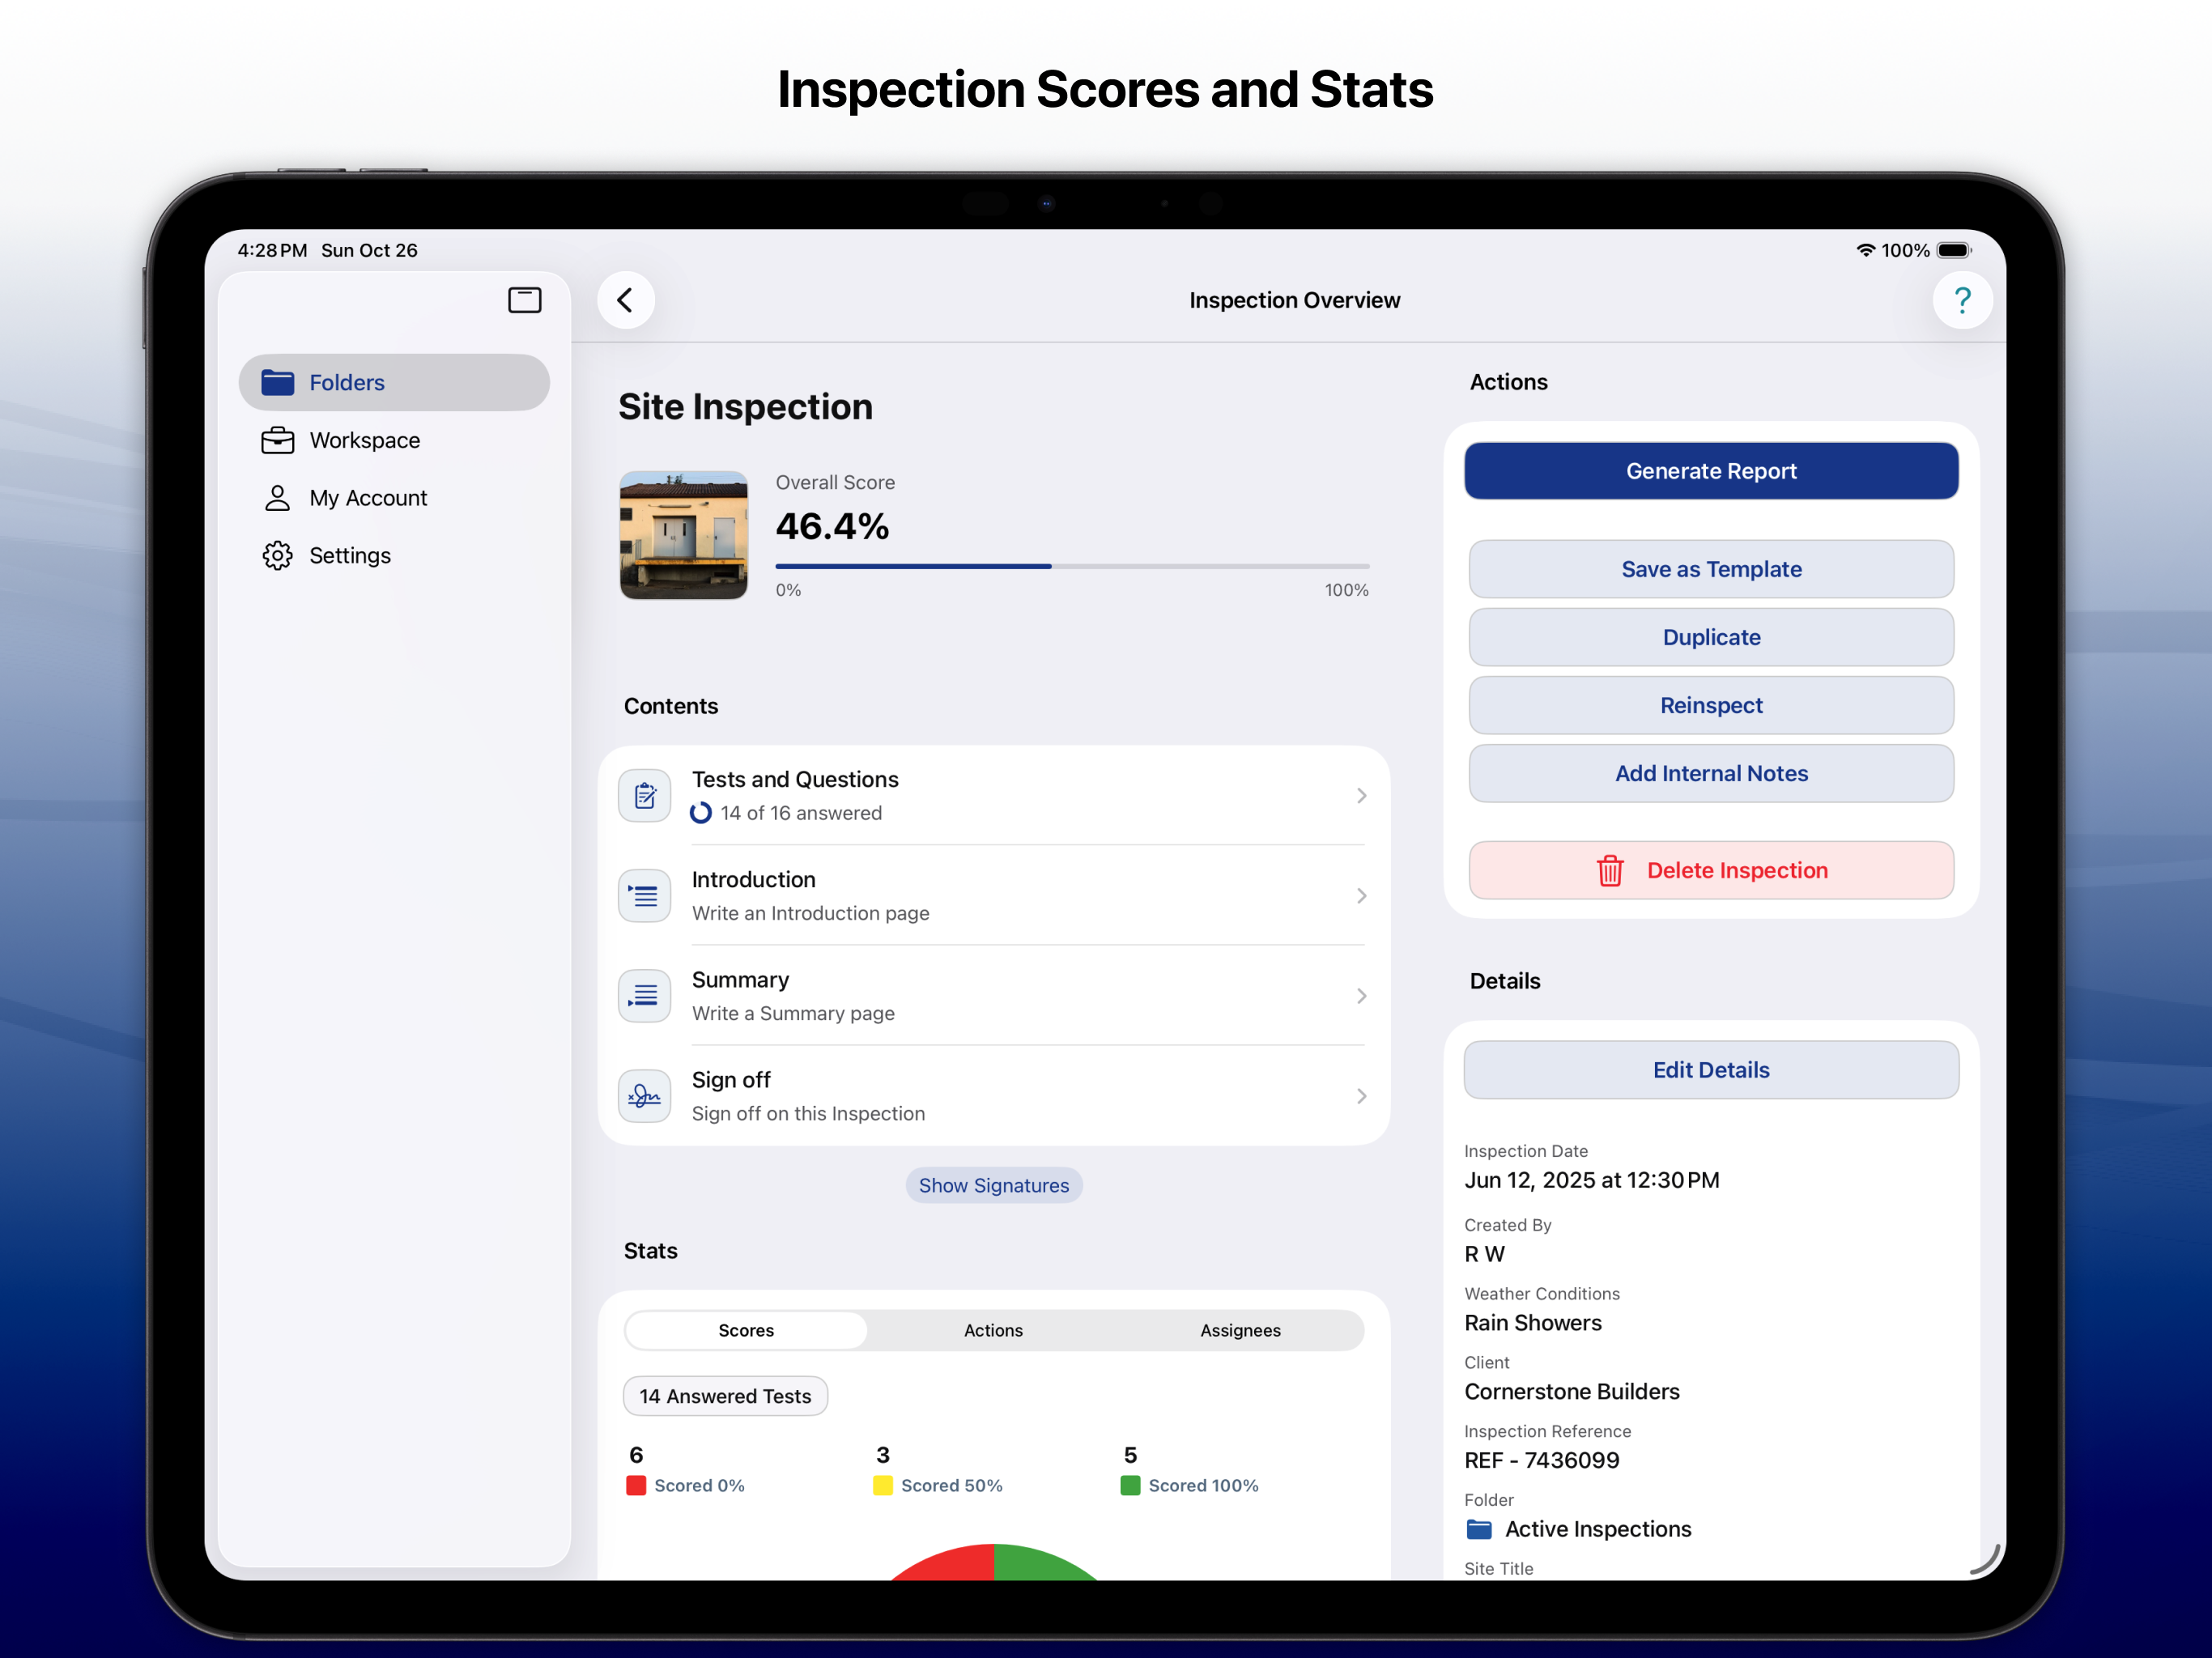Click the Delete Inspection button
Screen dimensions: 2212x1658
click(x=1711, y=870)
